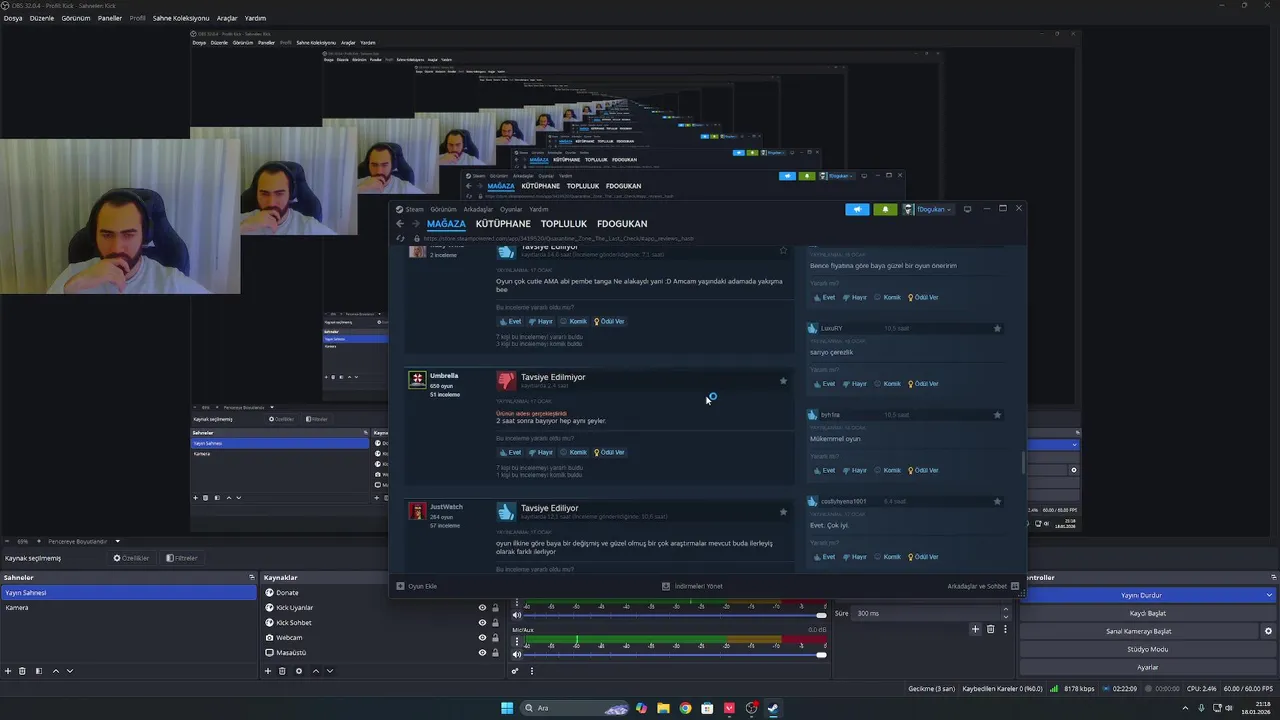Click the Steam page vertical scrollbar thumb
Screen dimensions: 1280x720
pos(1022,462)
